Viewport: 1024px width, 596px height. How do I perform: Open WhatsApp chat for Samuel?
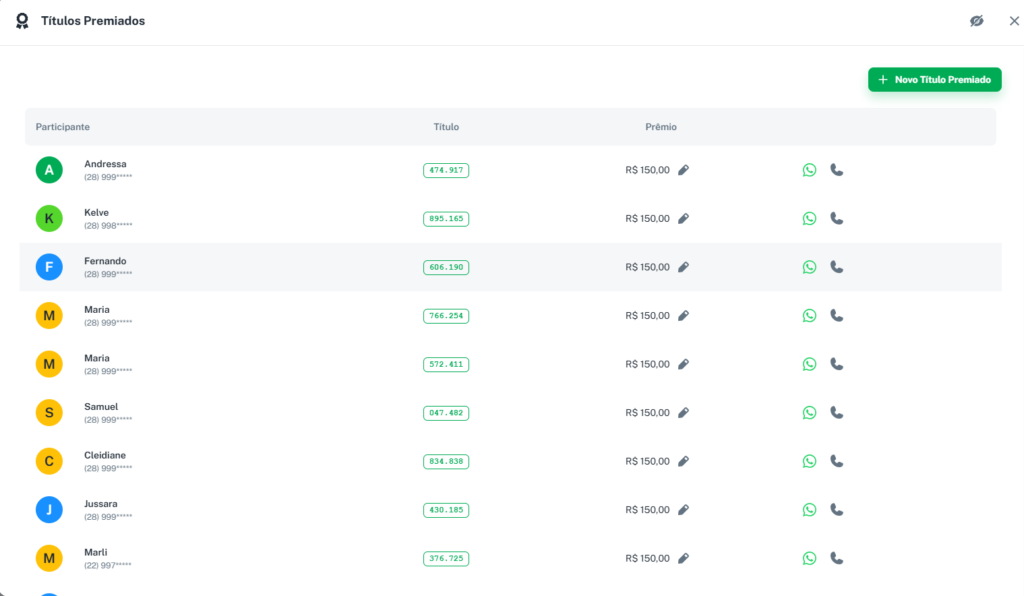[809, 412]
